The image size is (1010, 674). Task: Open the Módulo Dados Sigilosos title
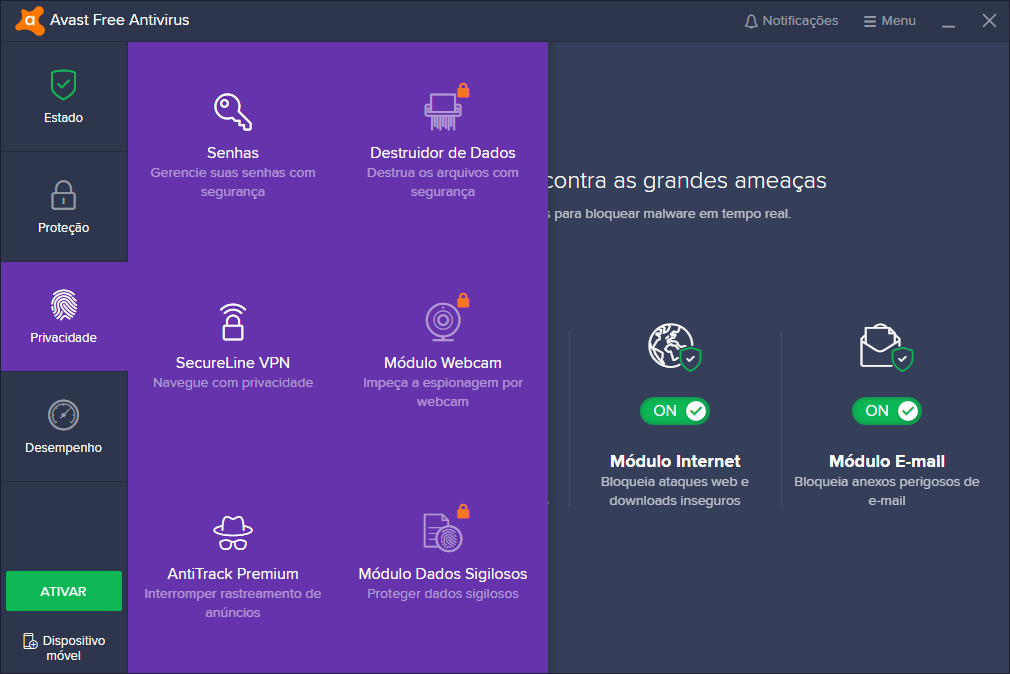(x=443, y=573)
